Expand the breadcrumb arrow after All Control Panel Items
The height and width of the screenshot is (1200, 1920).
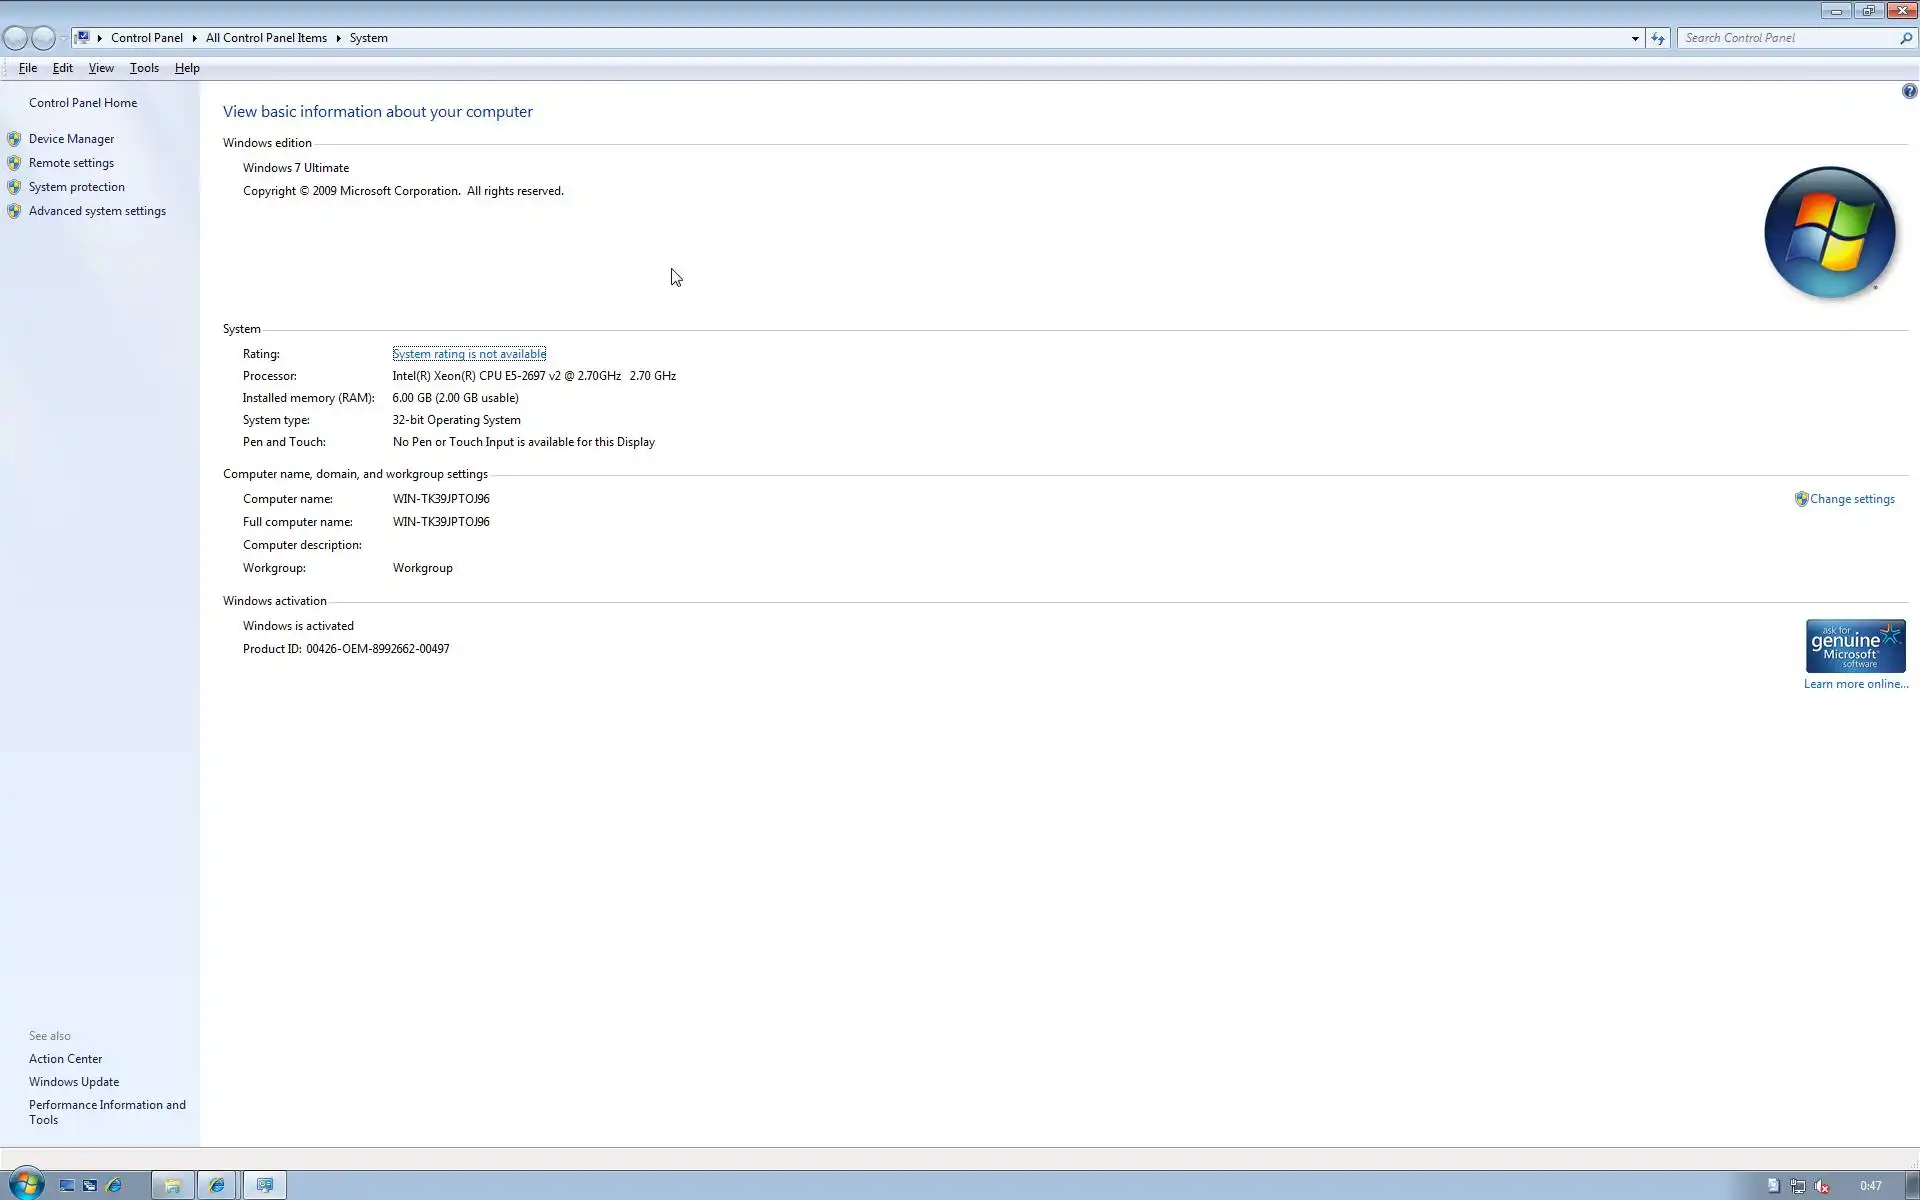[338, 38]
